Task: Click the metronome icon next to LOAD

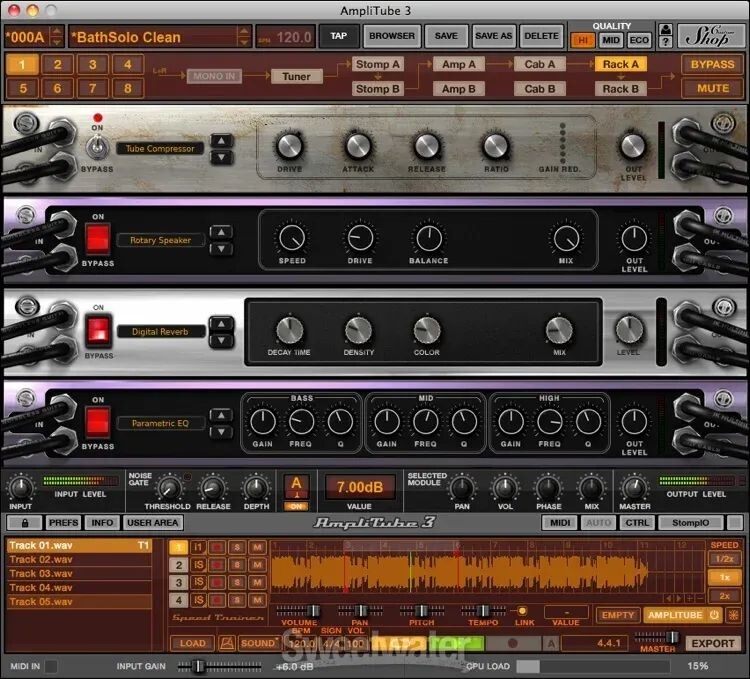Action: tap(227, 643)
